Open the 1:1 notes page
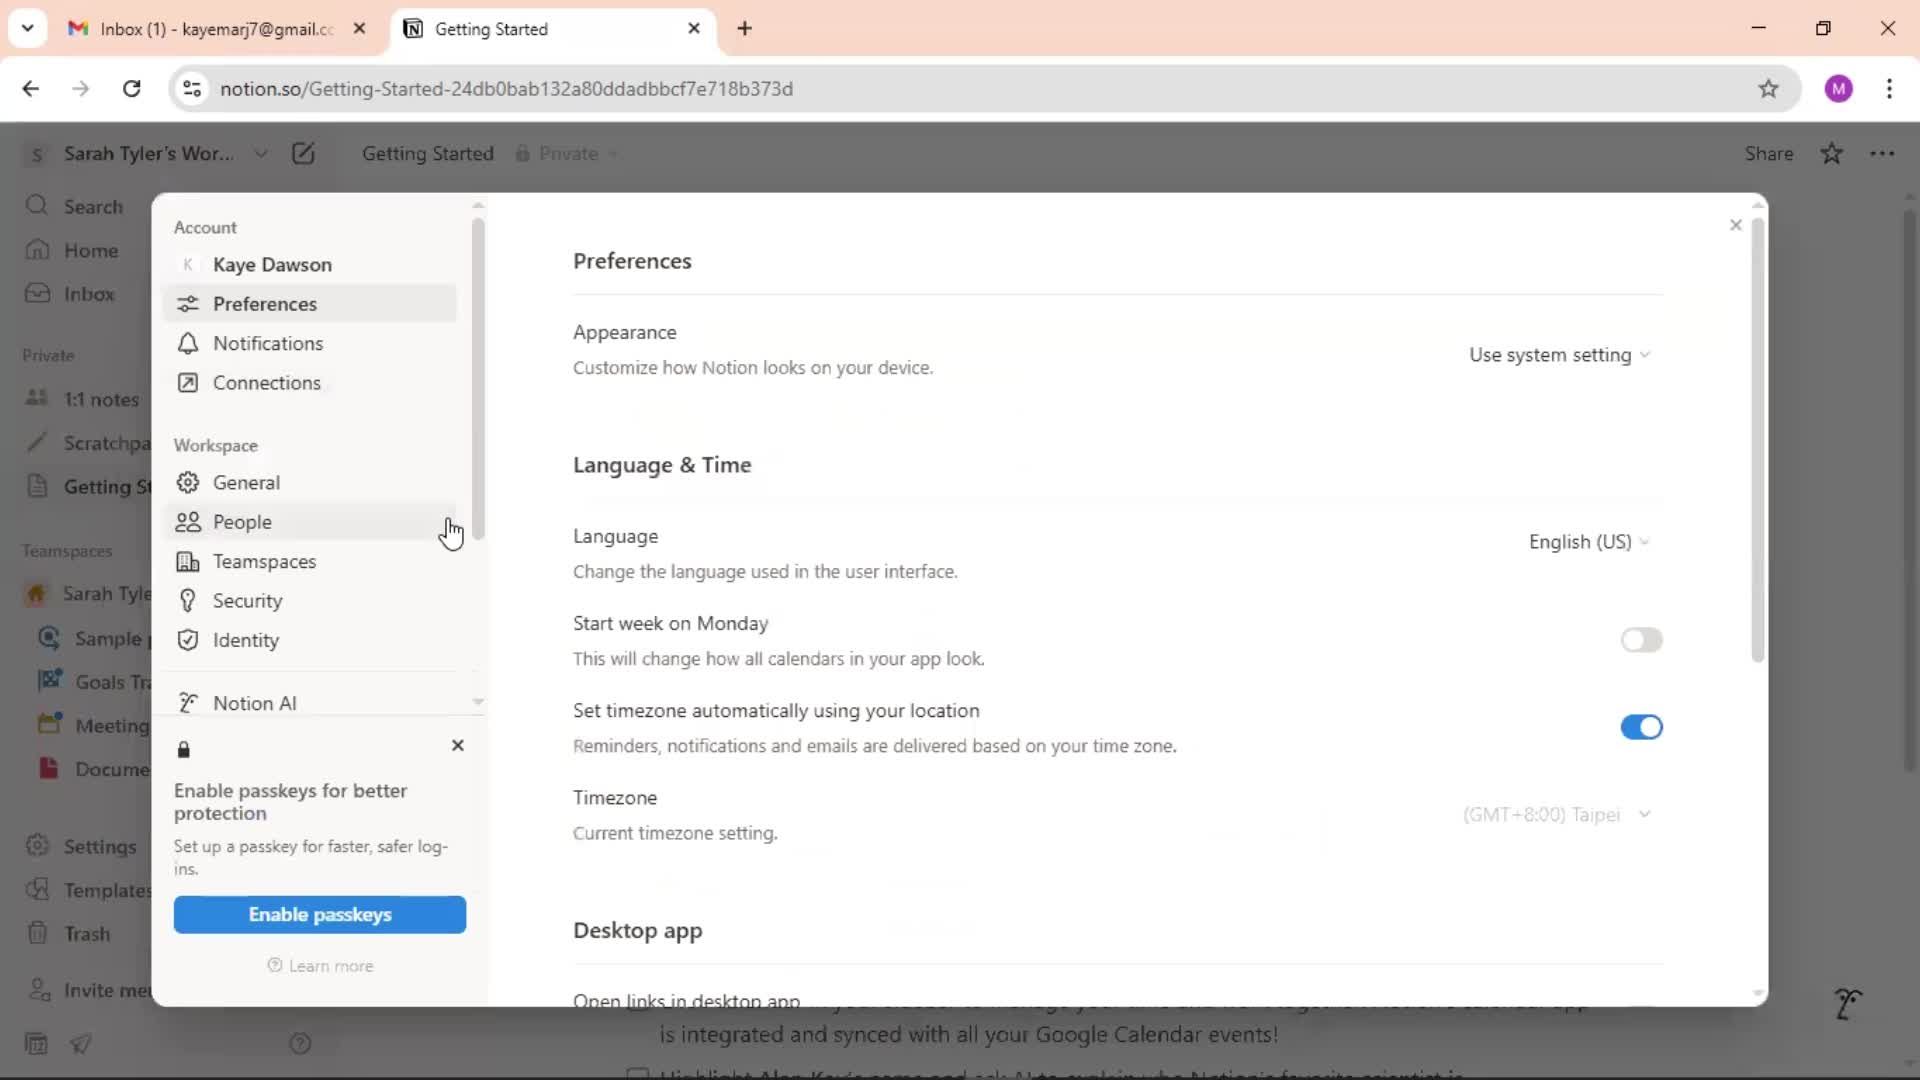The width and height of the screenshot is (1920, 1080). [87, 399]
